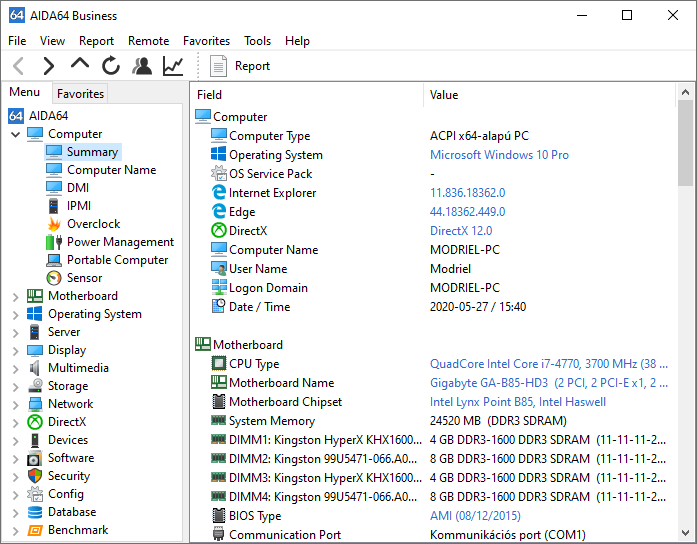Select IPMI server icon in tree
This screenshot has width=697, height=544.
point(53,206)
